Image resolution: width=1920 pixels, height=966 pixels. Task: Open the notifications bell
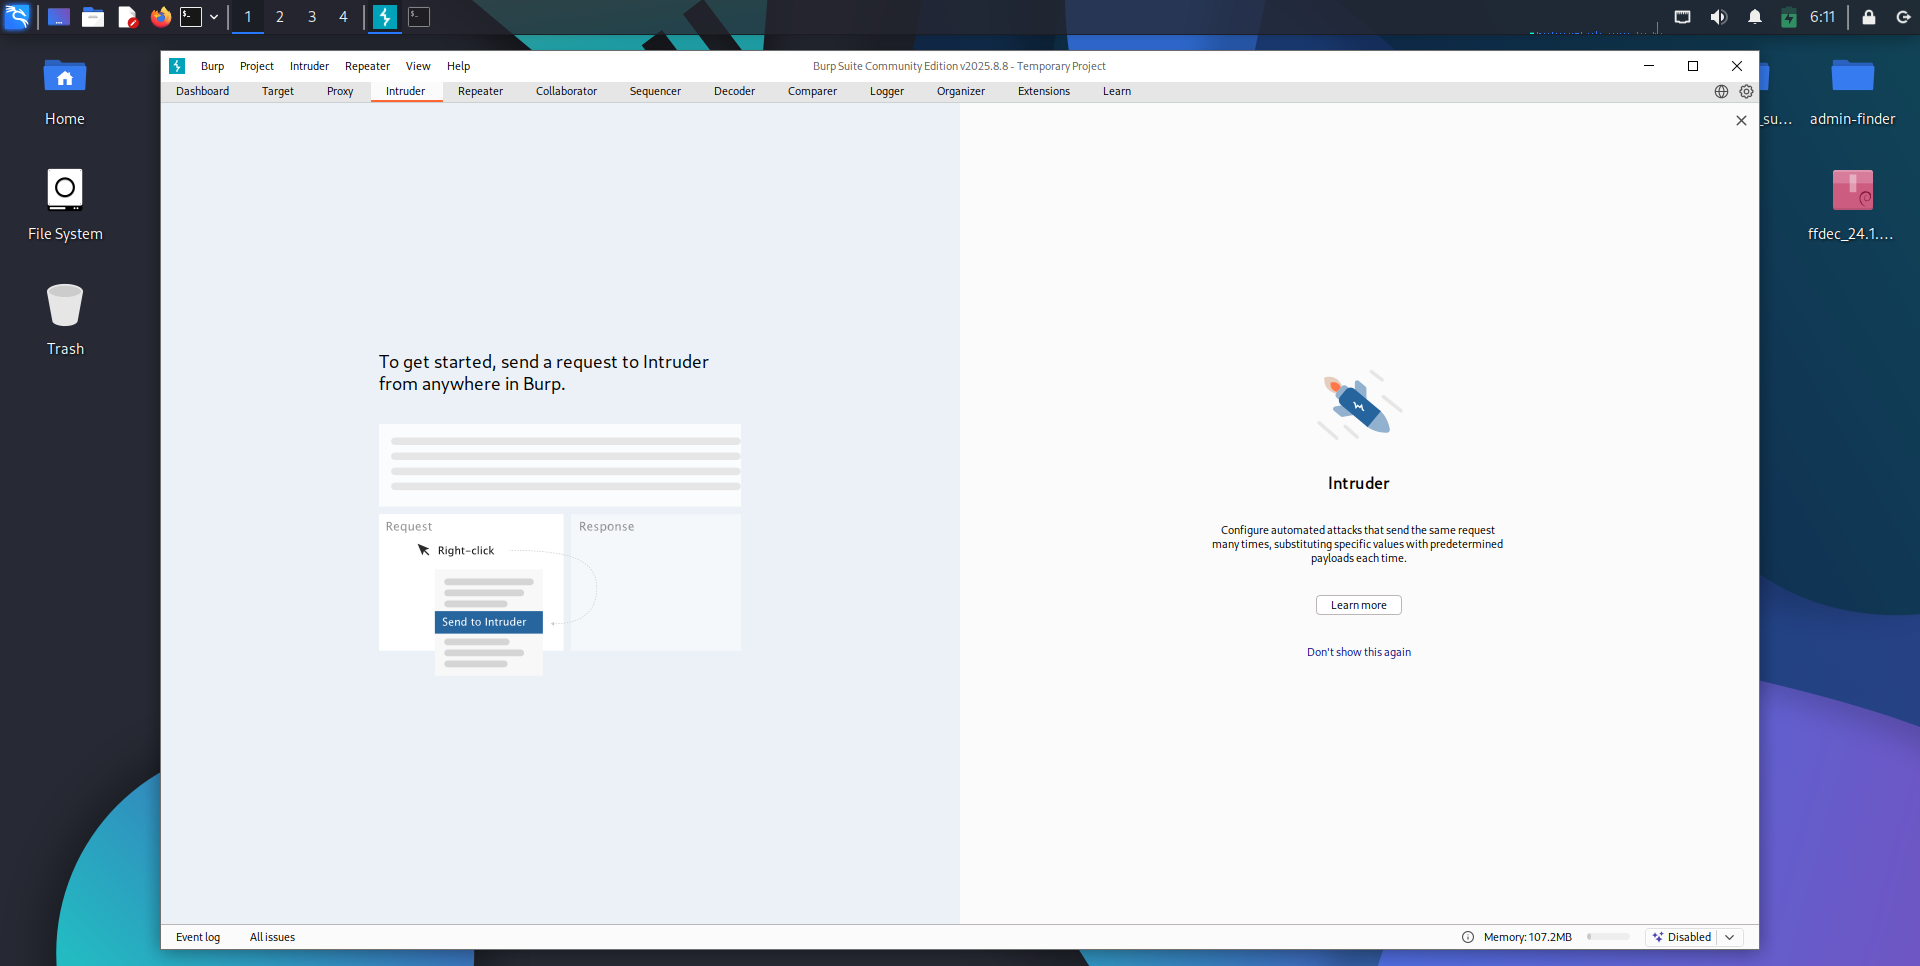[x=1755, y=17]
